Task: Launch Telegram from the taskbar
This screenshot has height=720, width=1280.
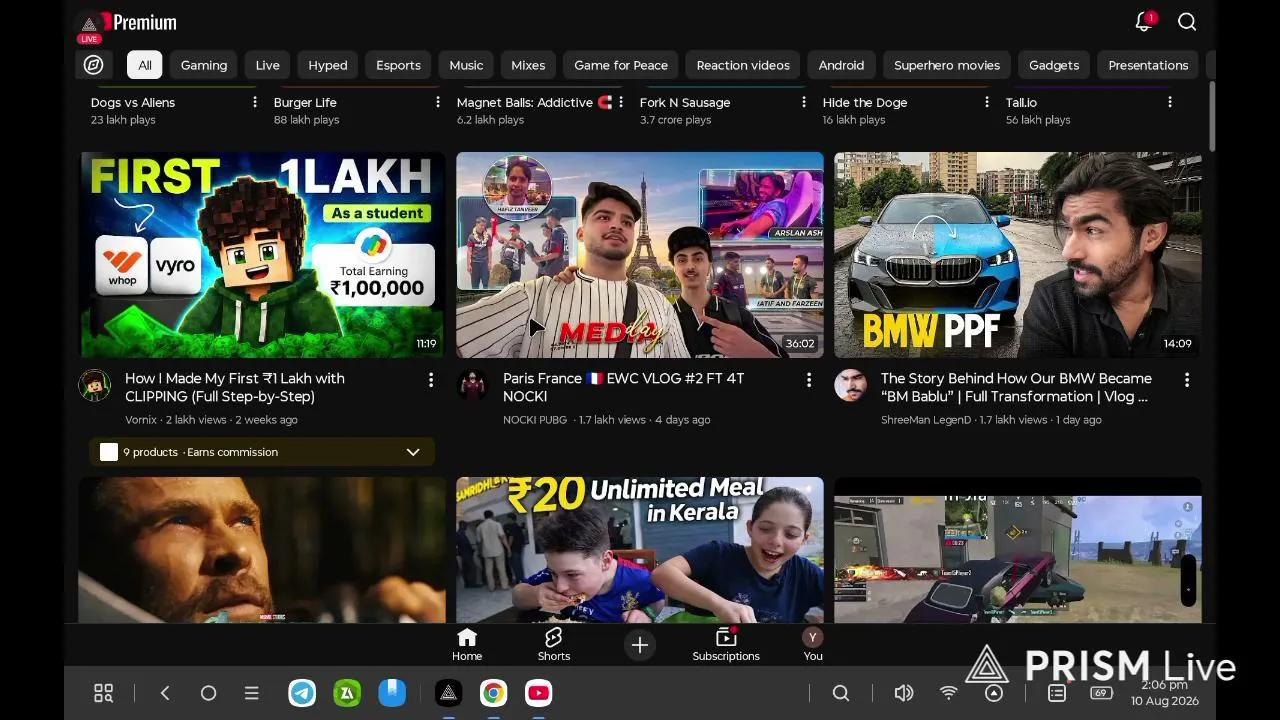Action: point(302,693)
